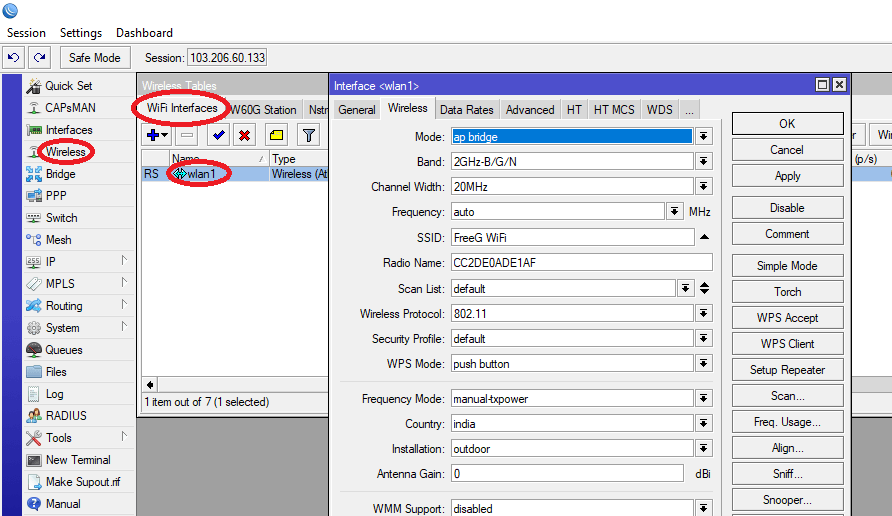Switch to the HT MCS tab
This screenshot has width=892, height=516.
(614, 110)
